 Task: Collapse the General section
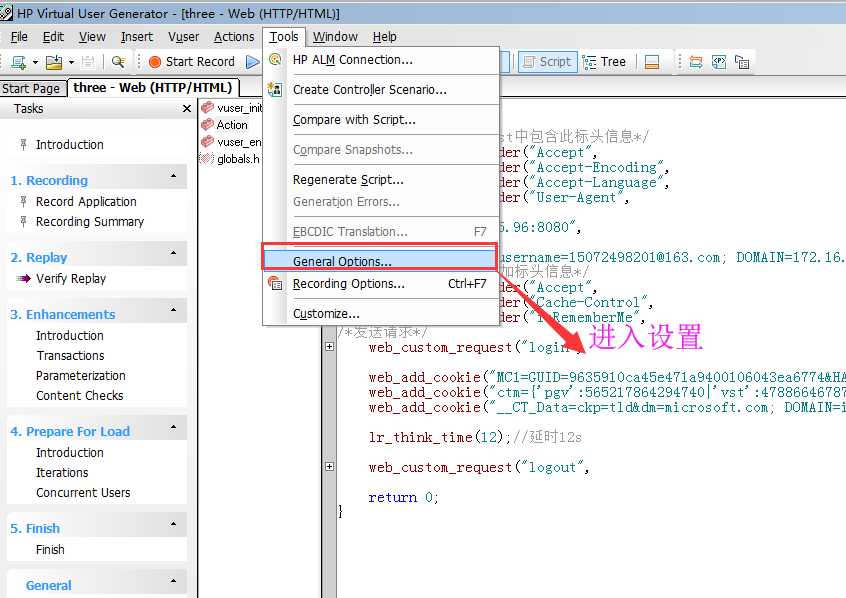pyautogui.click(x=173, y=581)
